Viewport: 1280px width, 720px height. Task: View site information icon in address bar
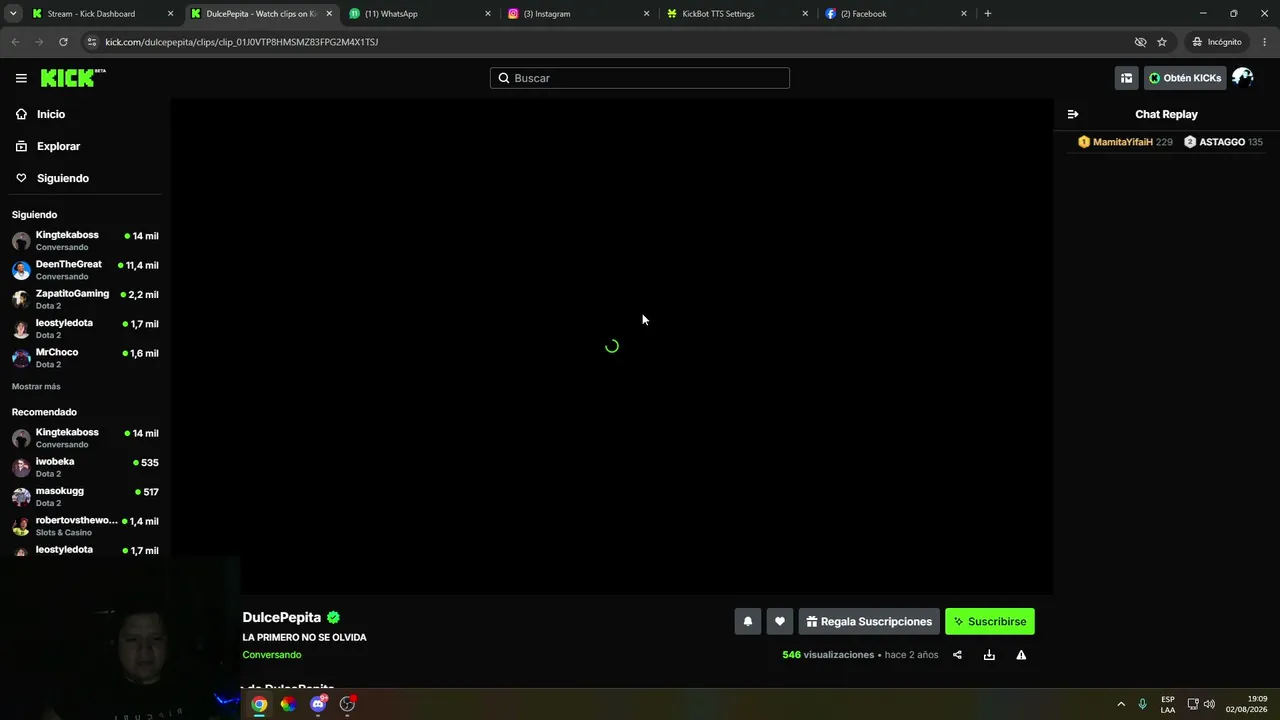92,42
